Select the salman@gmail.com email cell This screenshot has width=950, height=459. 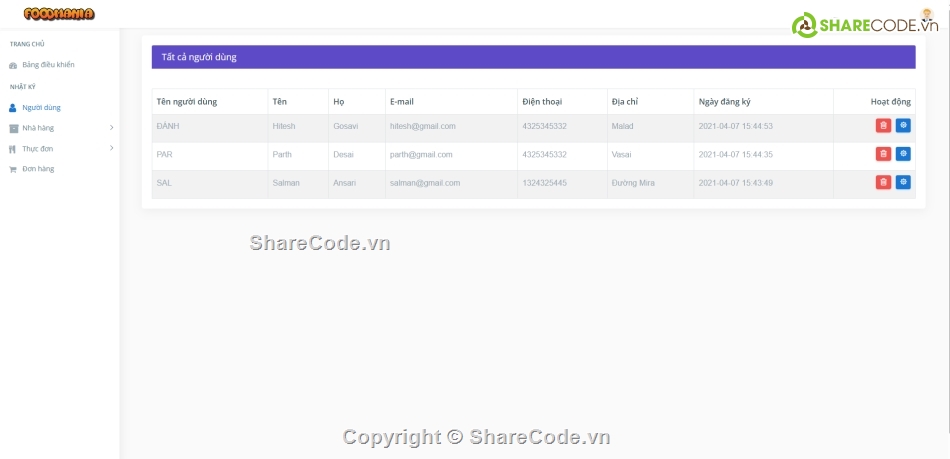(x=424, y=183)
